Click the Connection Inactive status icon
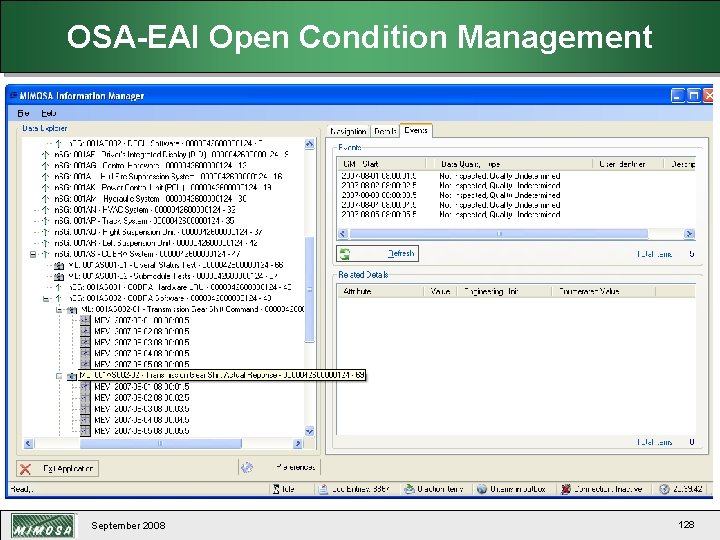720x540 pixels. tap(566, 489)
